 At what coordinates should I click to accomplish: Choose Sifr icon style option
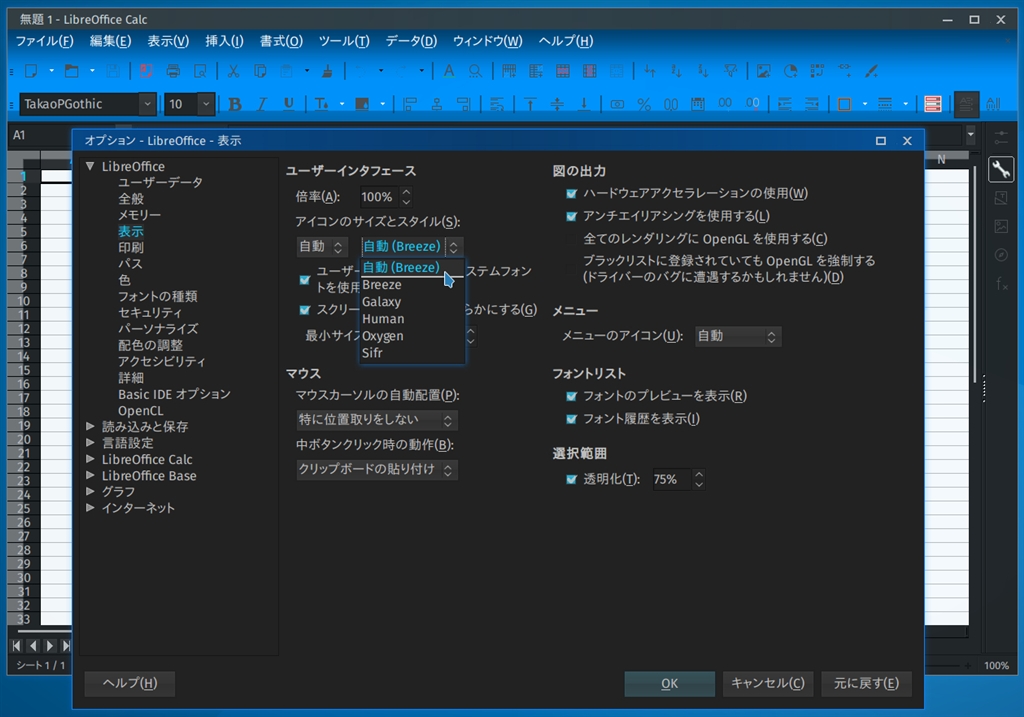(x=412, y=353)
